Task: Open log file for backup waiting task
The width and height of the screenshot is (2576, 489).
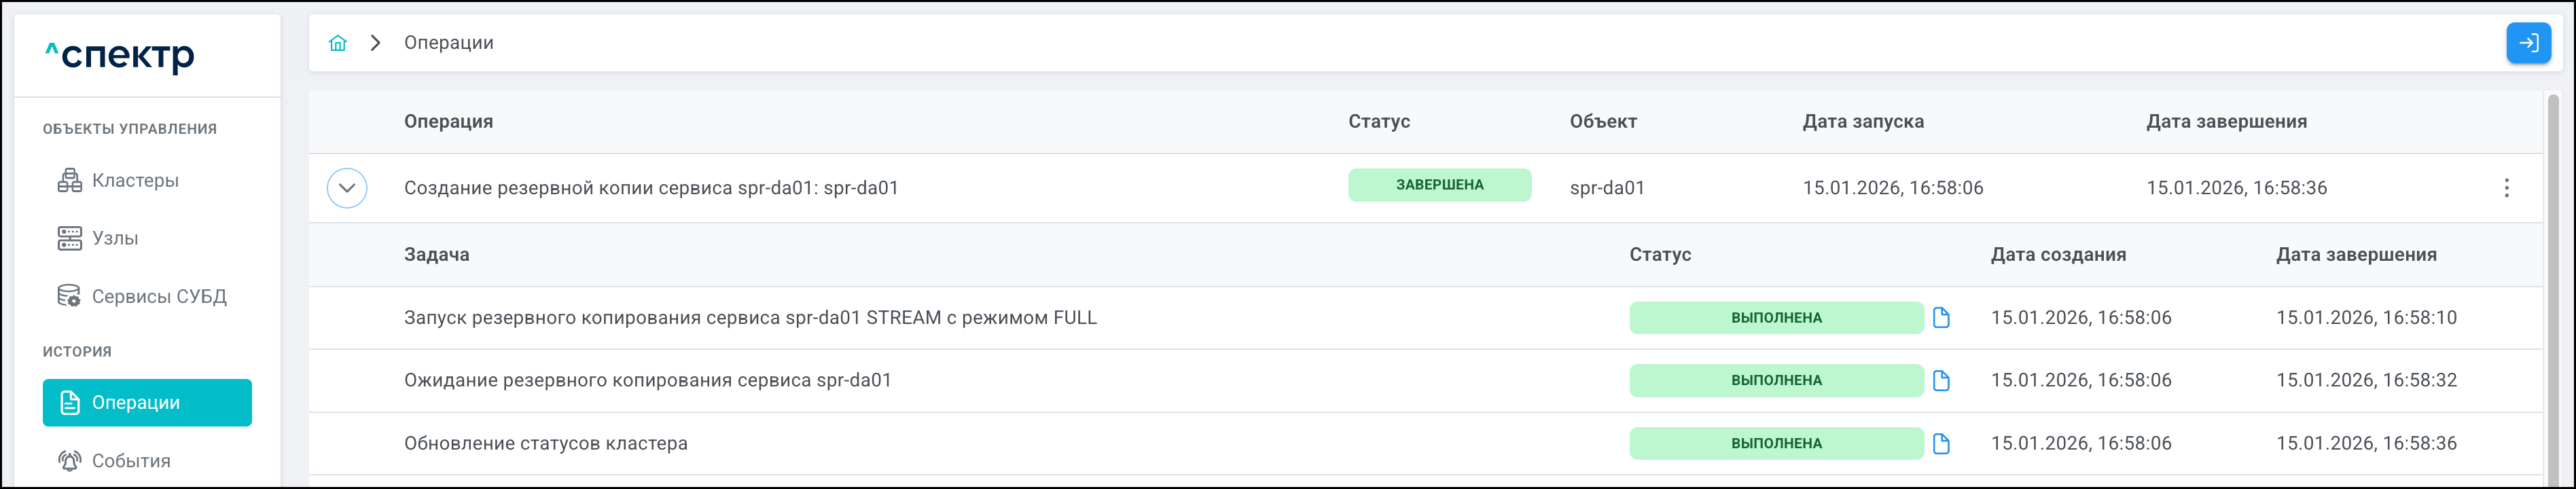Action: (1941, 380)
